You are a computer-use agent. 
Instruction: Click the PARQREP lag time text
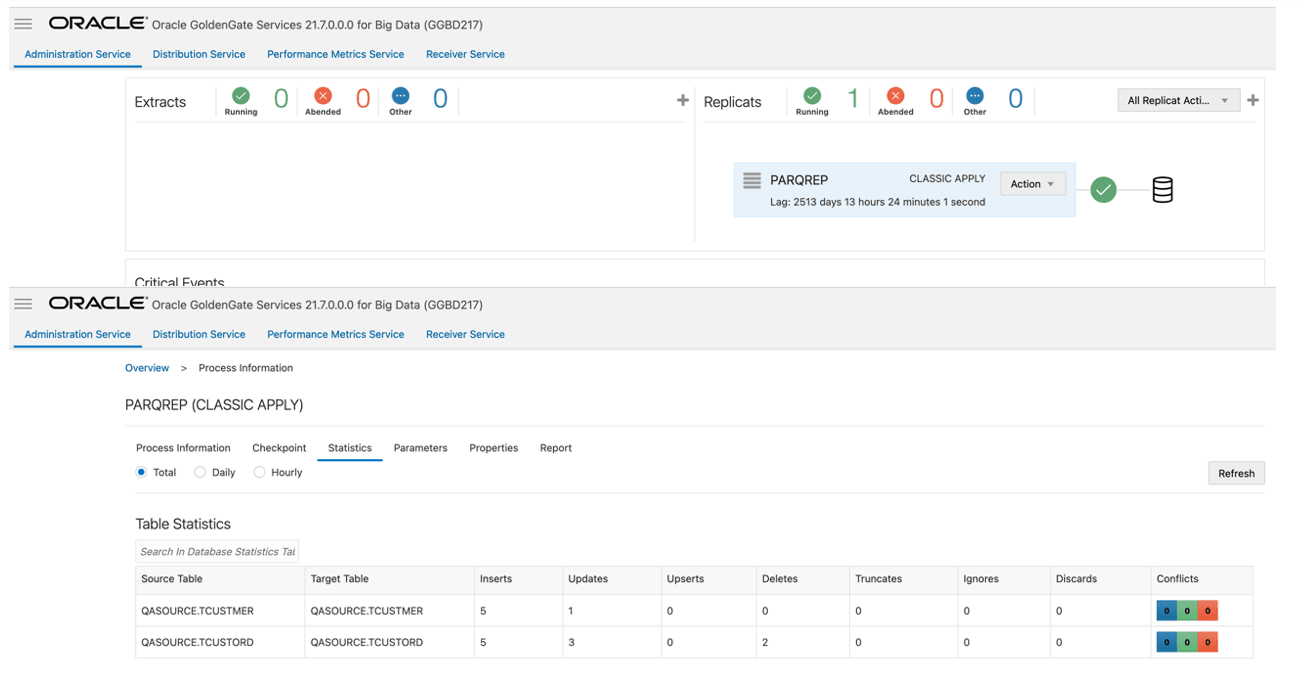(878, 202)
